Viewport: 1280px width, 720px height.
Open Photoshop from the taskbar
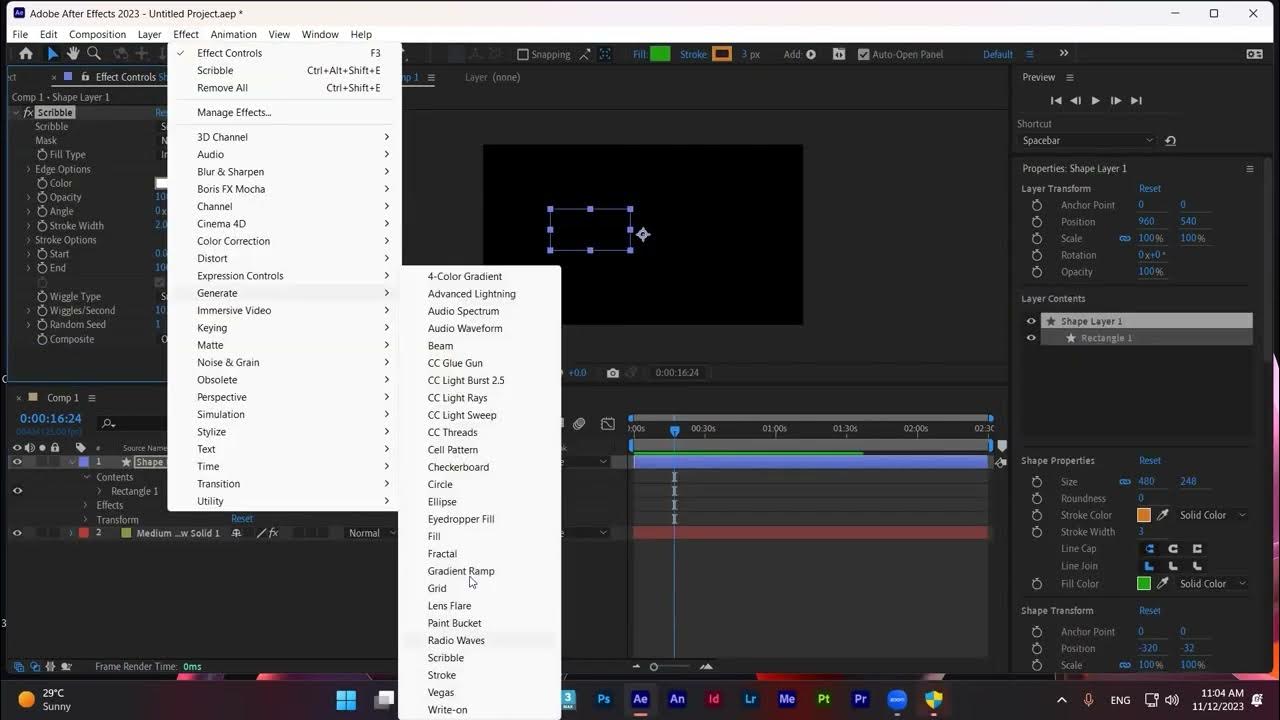pyautogui.click(x=603, y=699)
